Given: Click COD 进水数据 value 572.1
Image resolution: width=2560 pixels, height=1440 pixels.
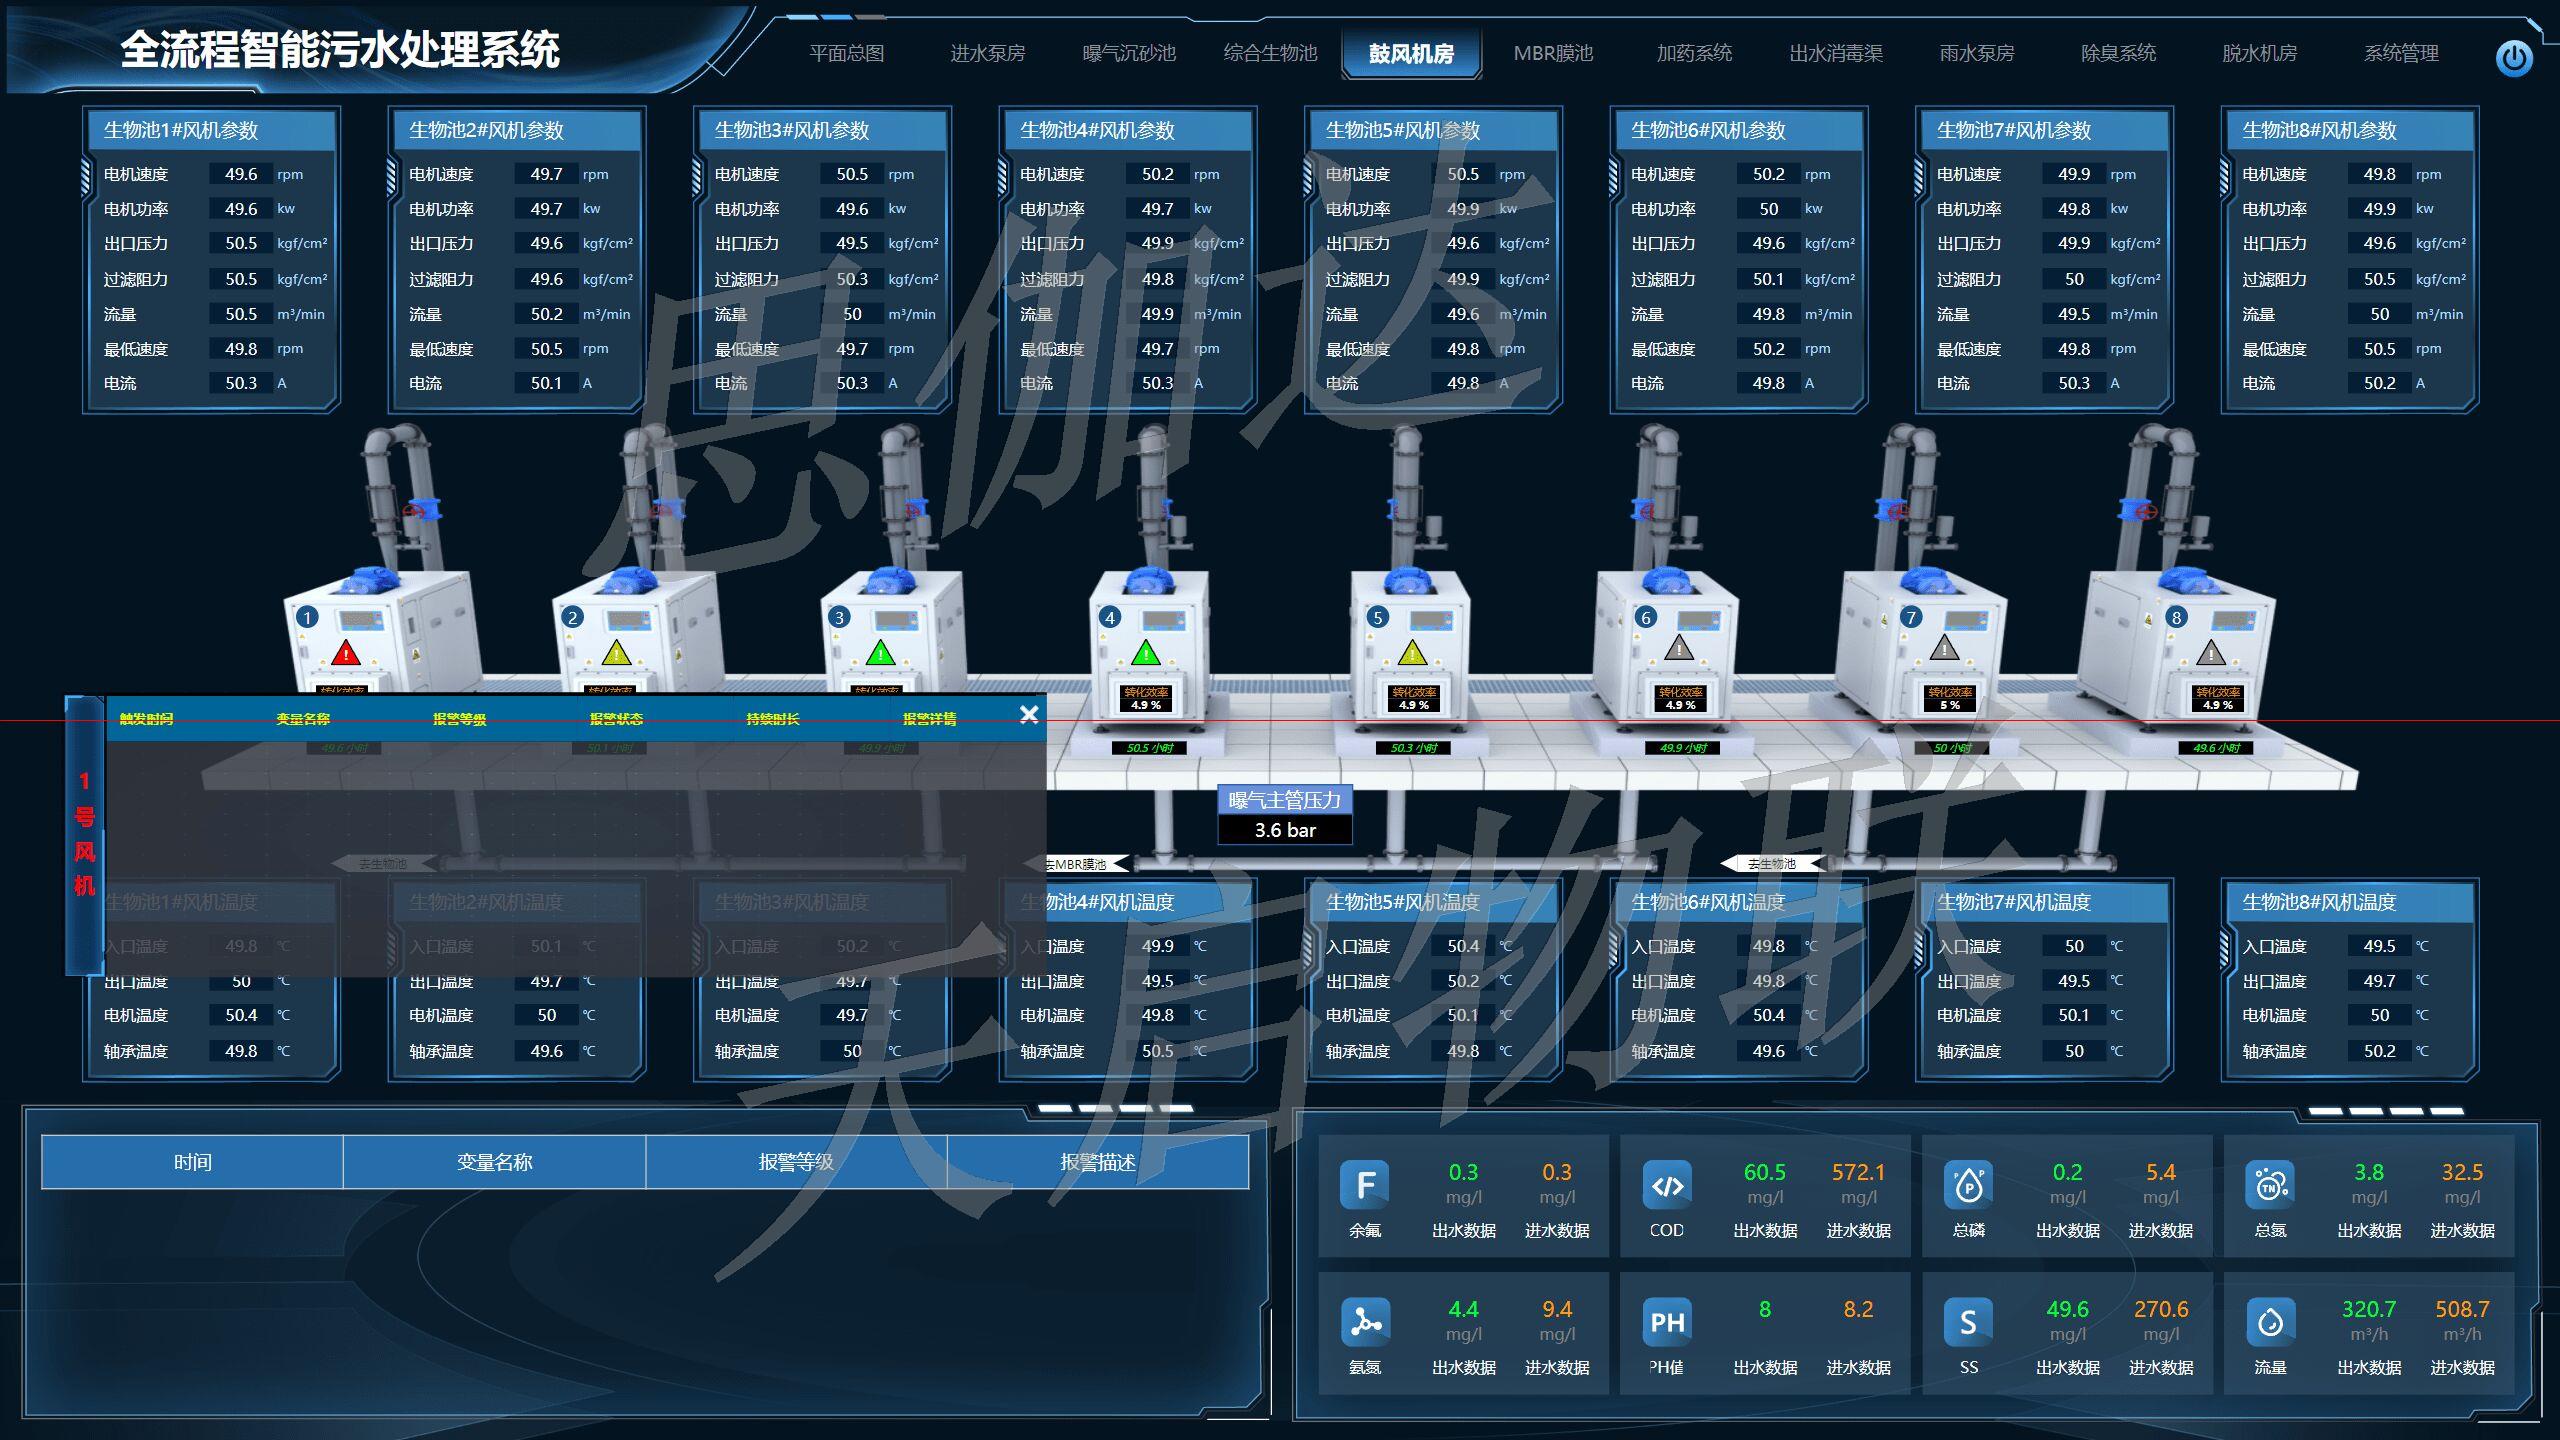Looking at the screenshot, I should (1858, 1172).
